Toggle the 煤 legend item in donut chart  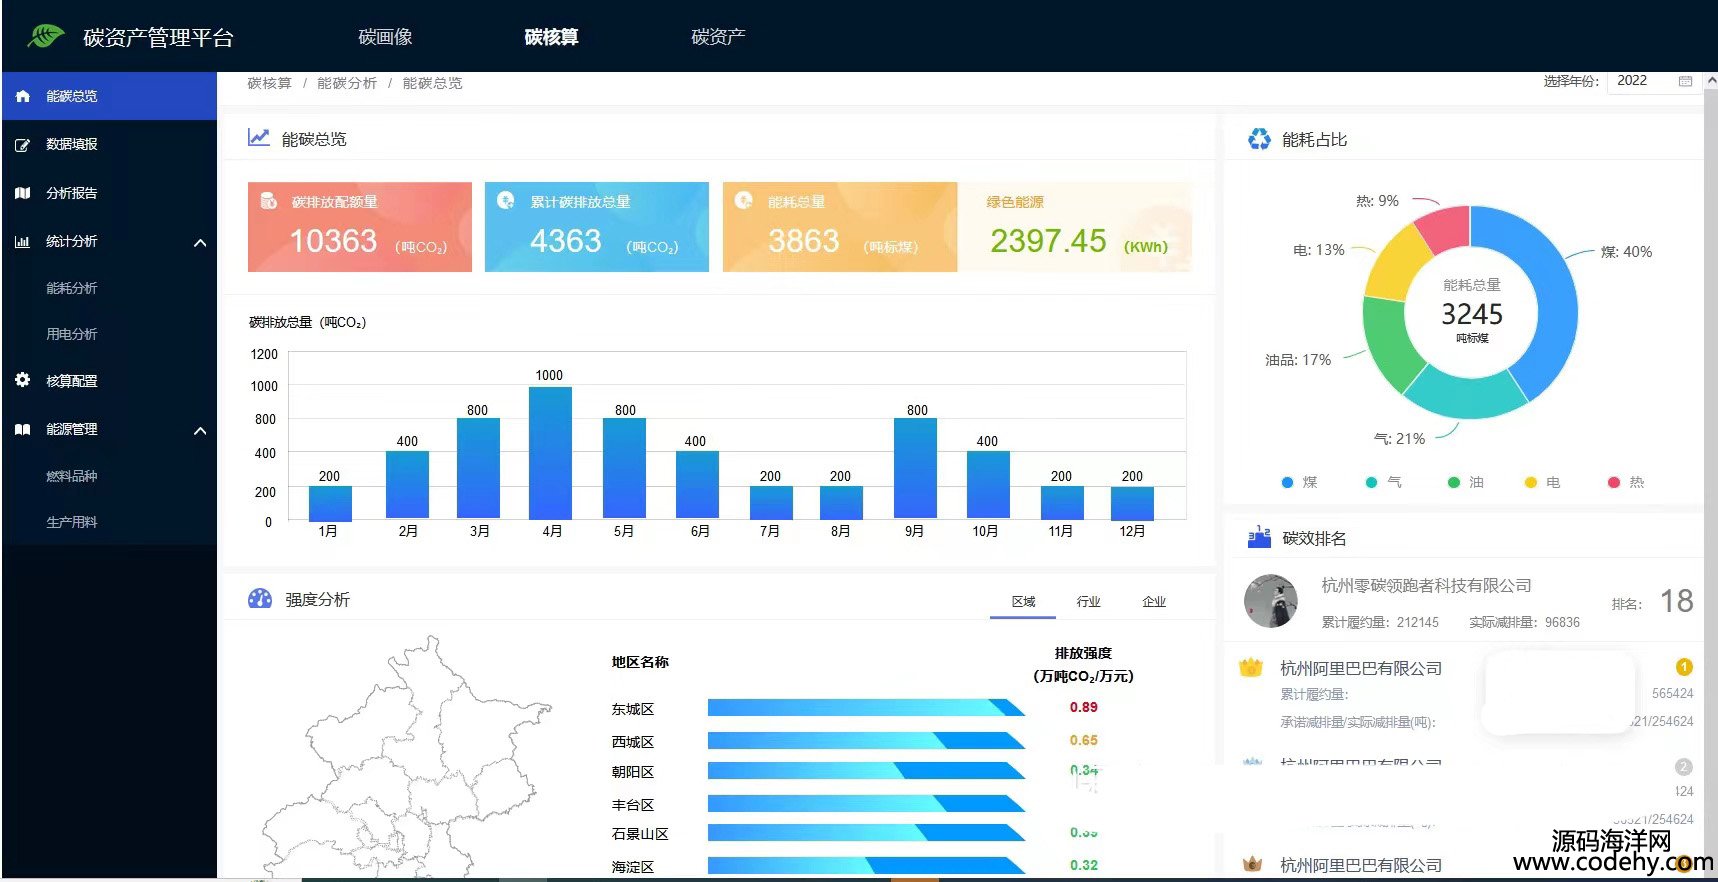coord(1300,482)
